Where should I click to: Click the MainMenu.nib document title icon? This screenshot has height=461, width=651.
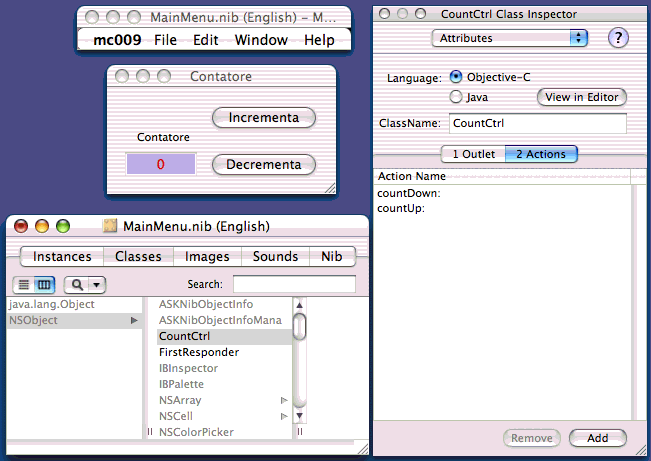click(x=110, y=226)
